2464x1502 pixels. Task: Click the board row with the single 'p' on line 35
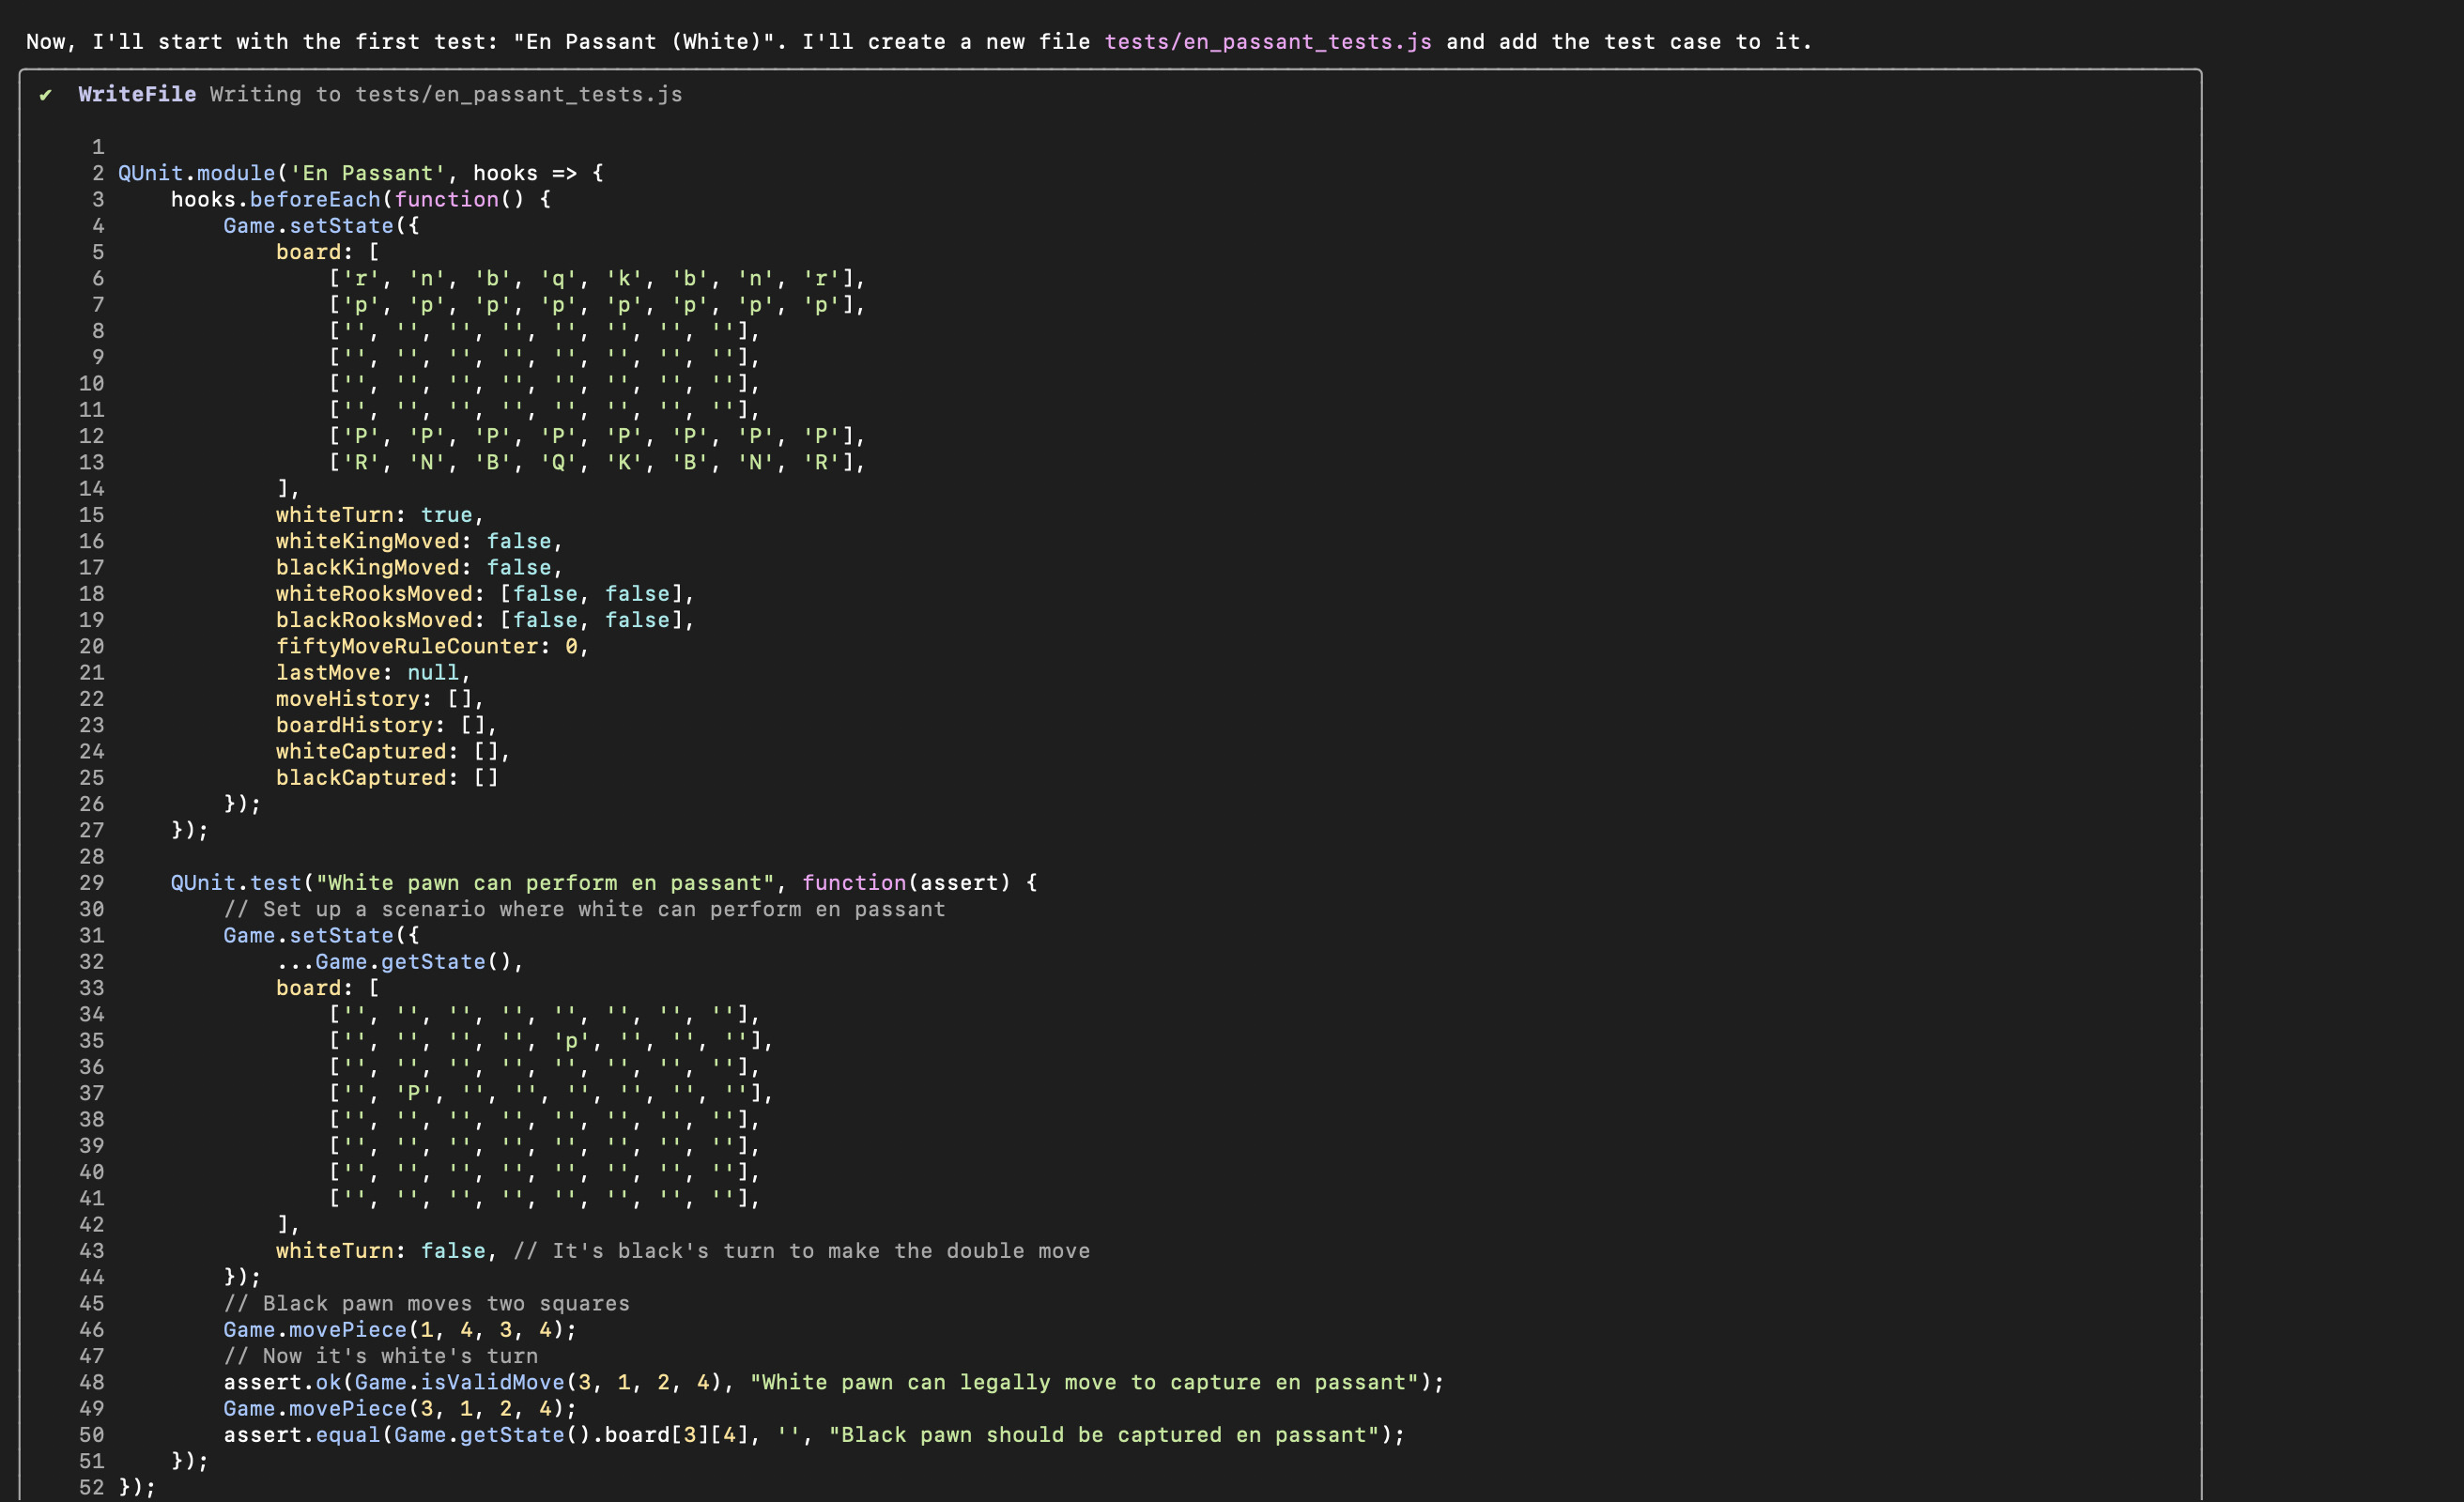(551, 1040)
